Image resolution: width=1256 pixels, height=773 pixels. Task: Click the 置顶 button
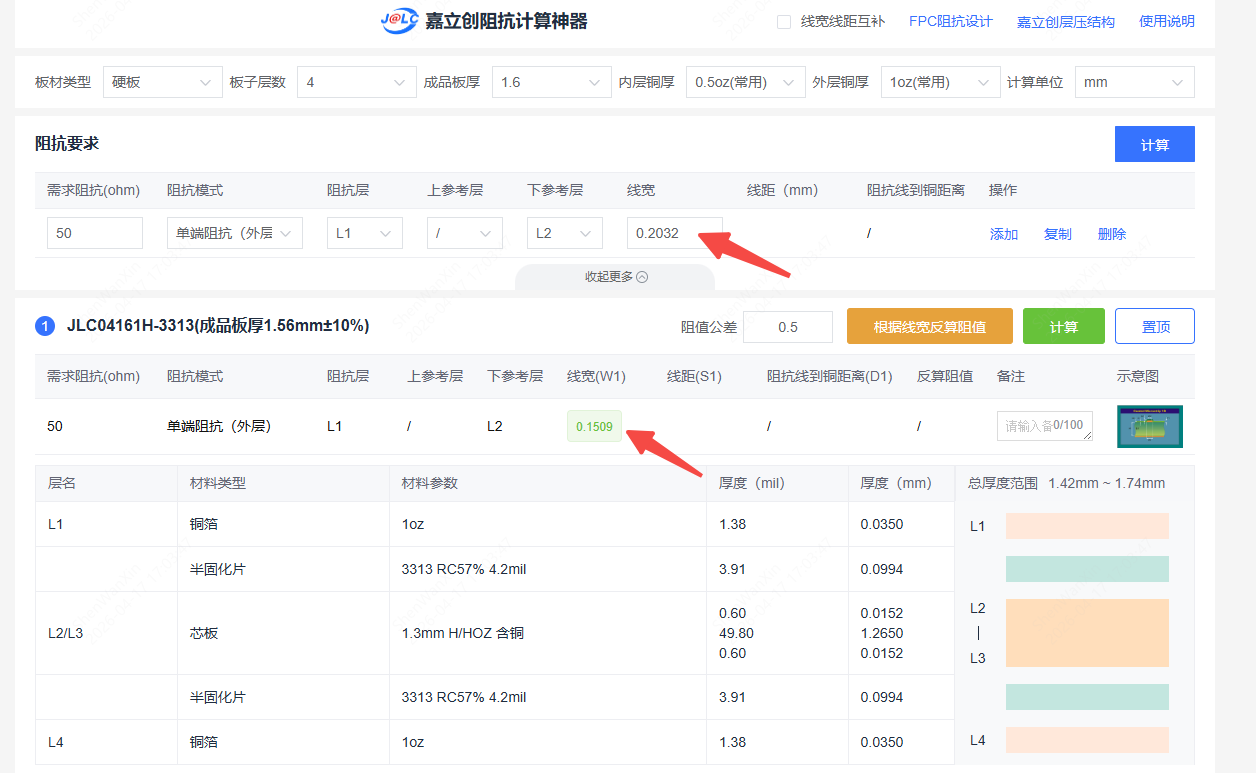pyautogui.click(x=1155, y=327)
